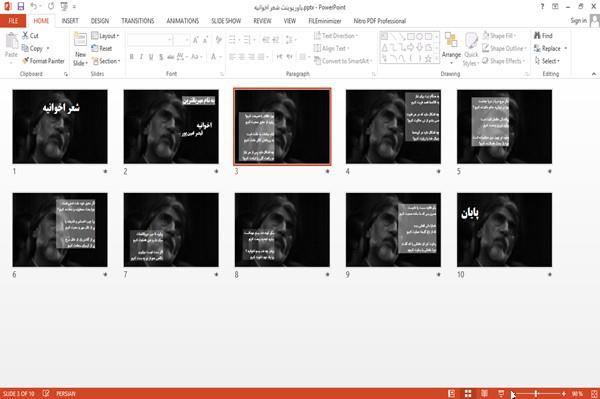Open the REVIEW tab
600x399 pixels.
(262, 21)
